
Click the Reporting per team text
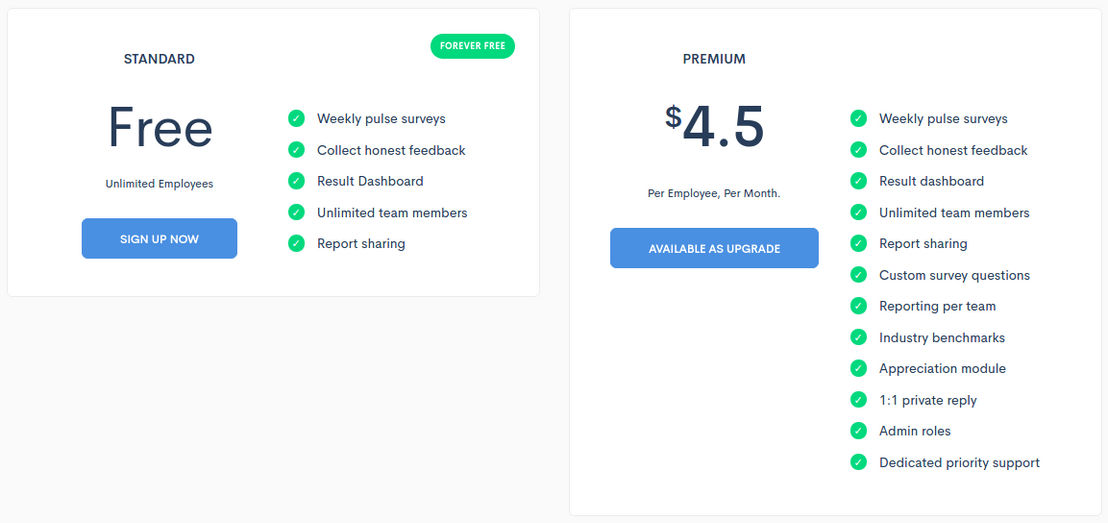pos(937,306)
